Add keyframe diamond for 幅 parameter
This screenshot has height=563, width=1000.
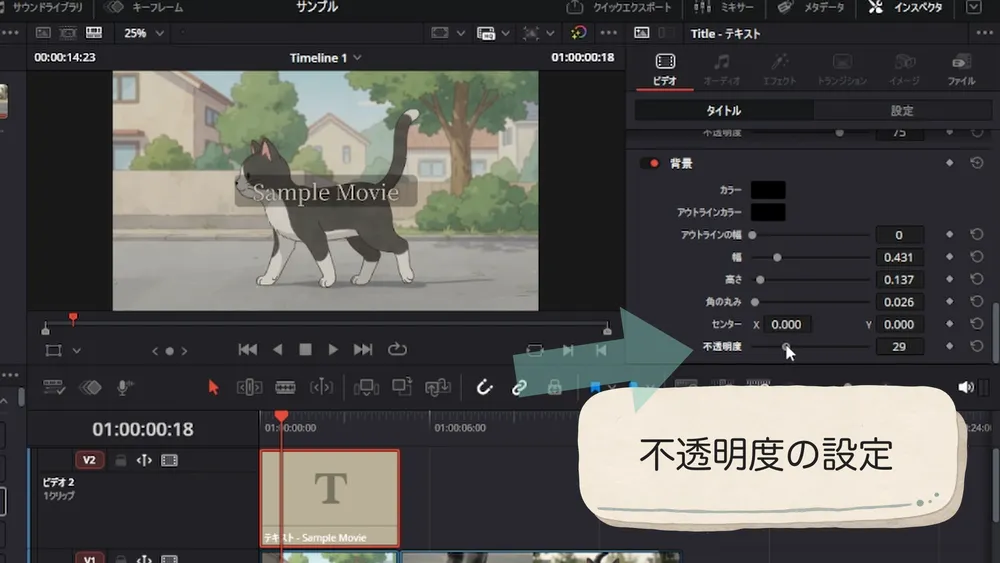[950, 257]
